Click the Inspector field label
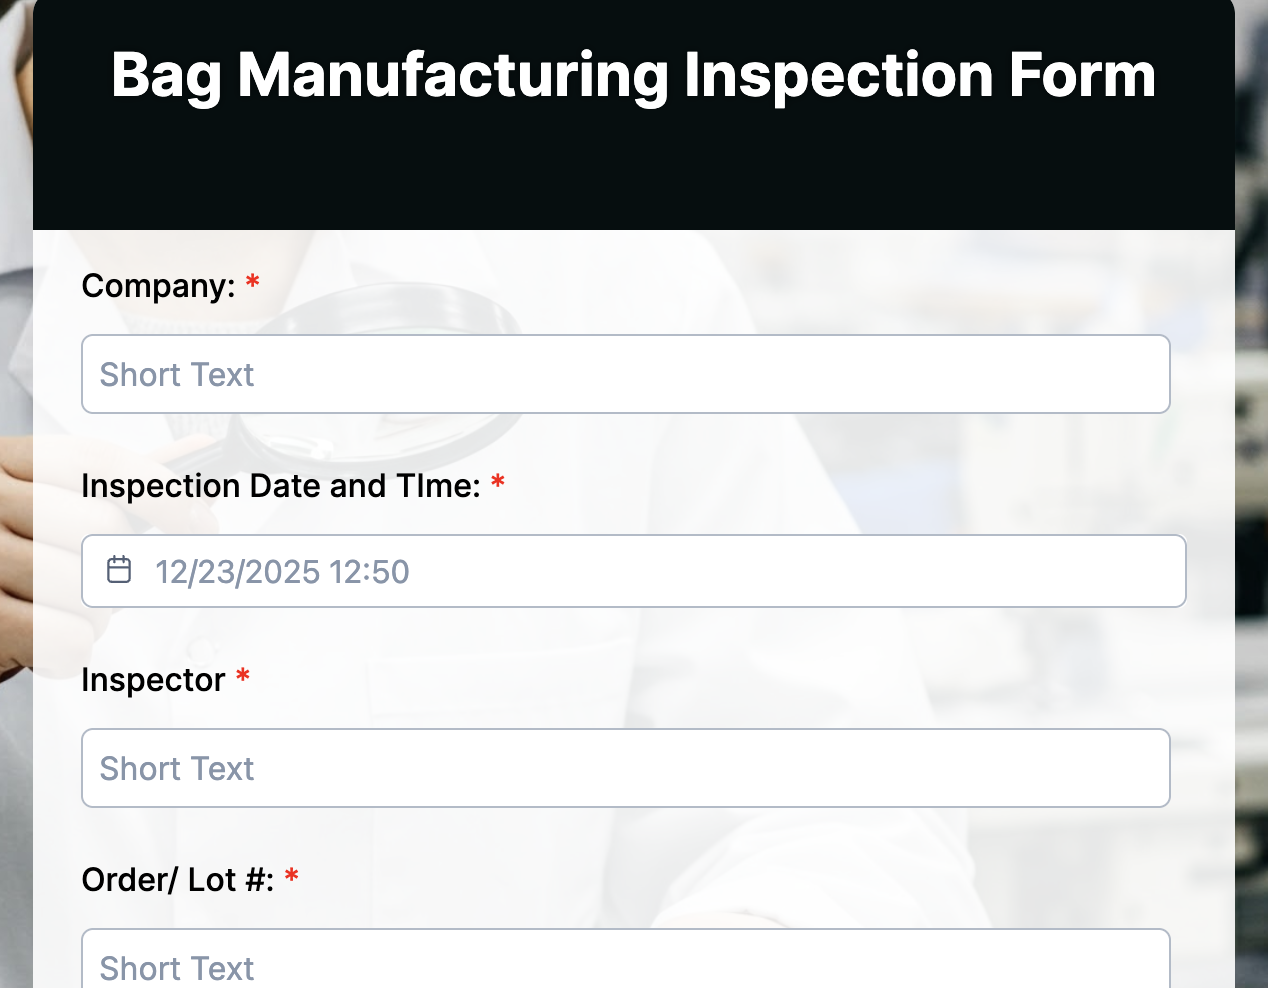 click(152, 680)
